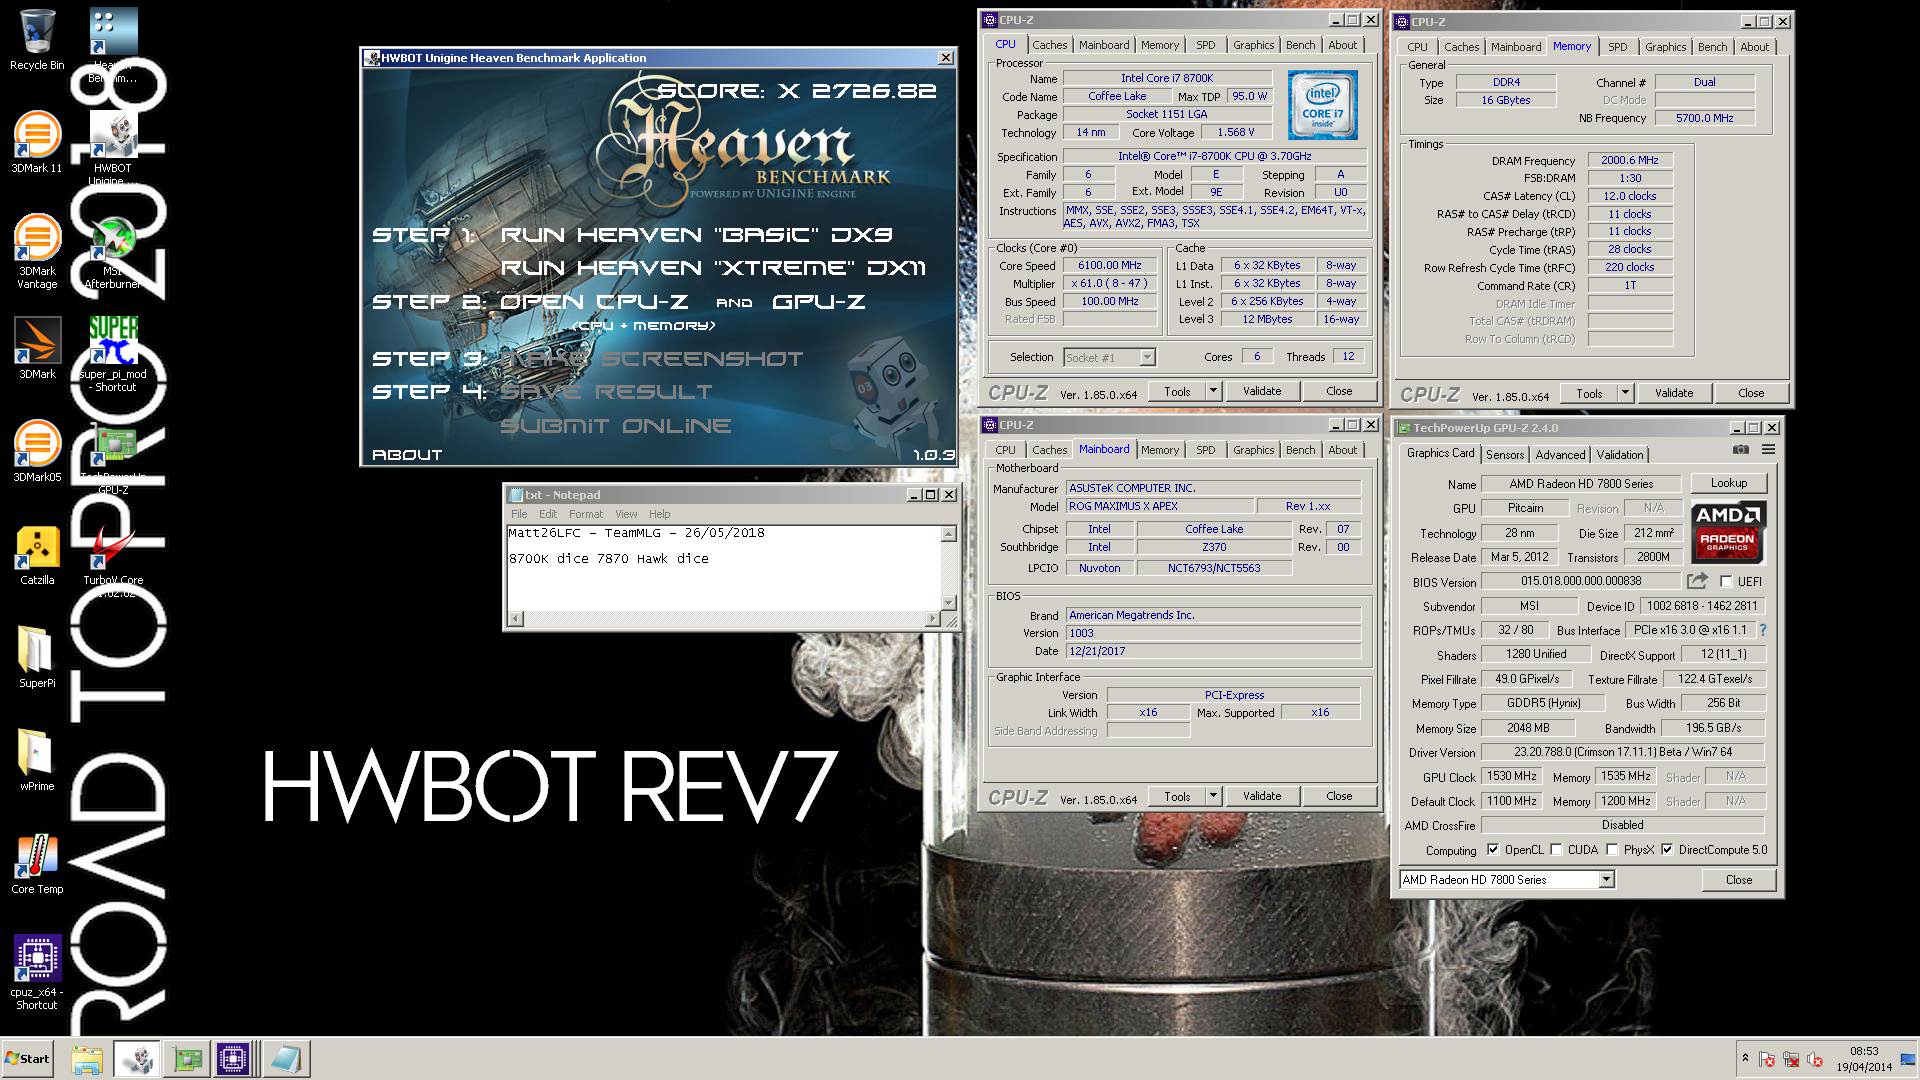Click Close in the CPU-Z Memory window
This screenshot has width=1920, height=1080.
1750,393
